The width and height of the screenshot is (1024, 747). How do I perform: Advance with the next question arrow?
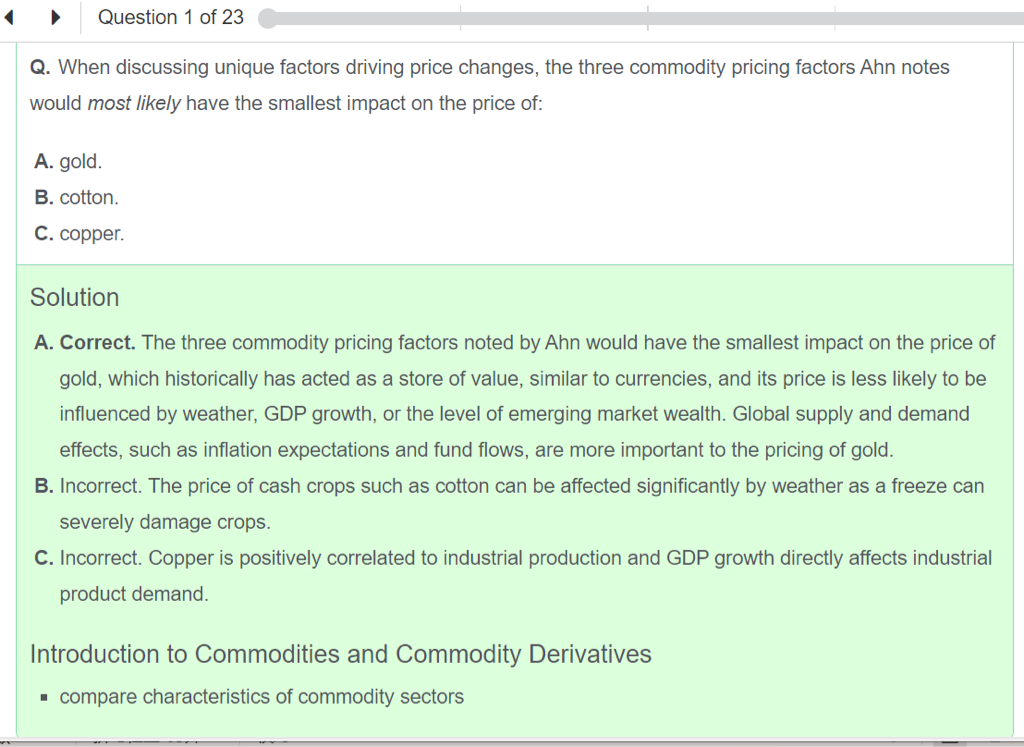click(56, 17)
